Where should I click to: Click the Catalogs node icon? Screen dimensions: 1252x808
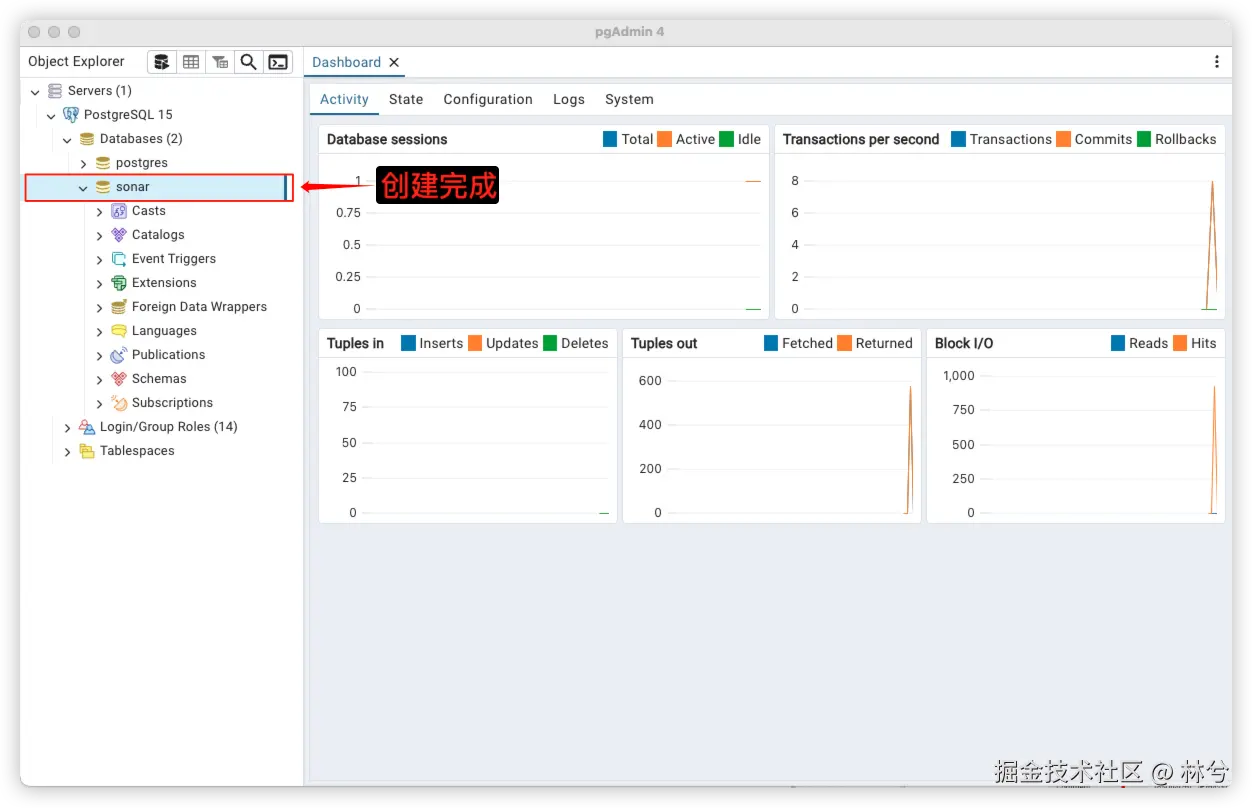[x=119, y=235]
